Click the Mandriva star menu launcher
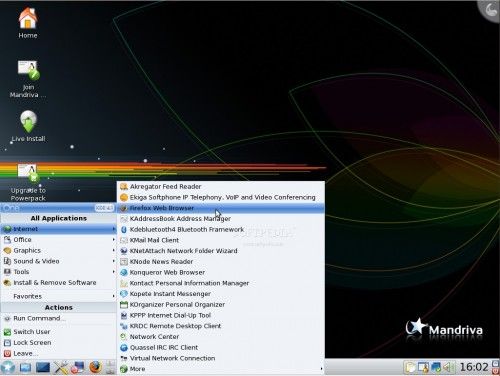This screenshot has height=376, width=500. [x=8, y=367]
